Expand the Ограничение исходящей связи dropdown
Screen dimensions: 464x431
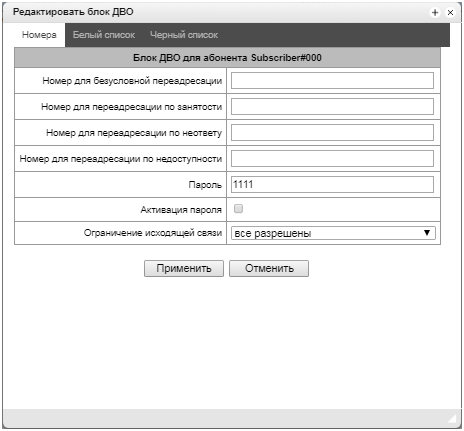pos(333,233)
